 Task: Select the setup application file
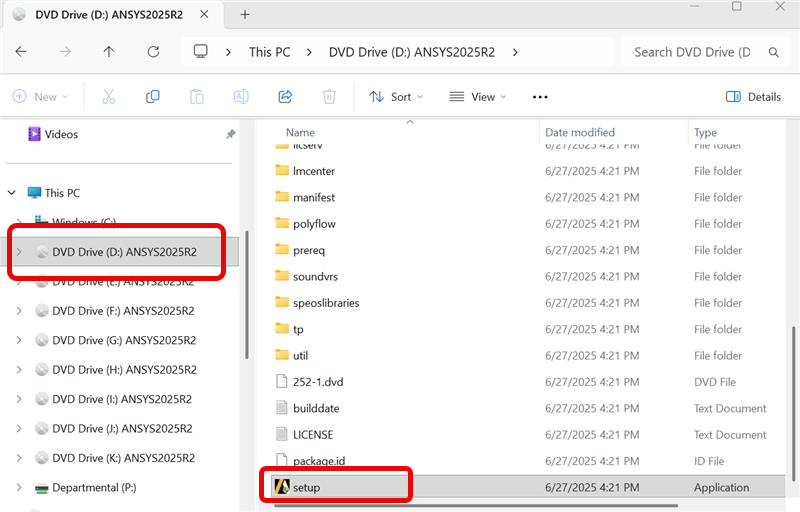tap(306, 488)
